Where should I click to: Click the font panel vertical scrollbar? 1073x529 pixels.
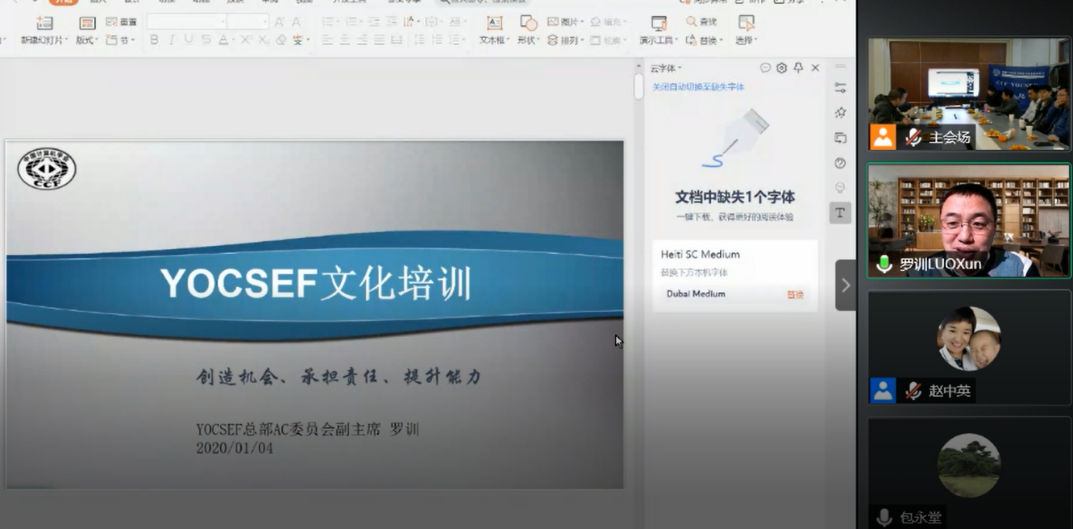click(x=638, y=87)
